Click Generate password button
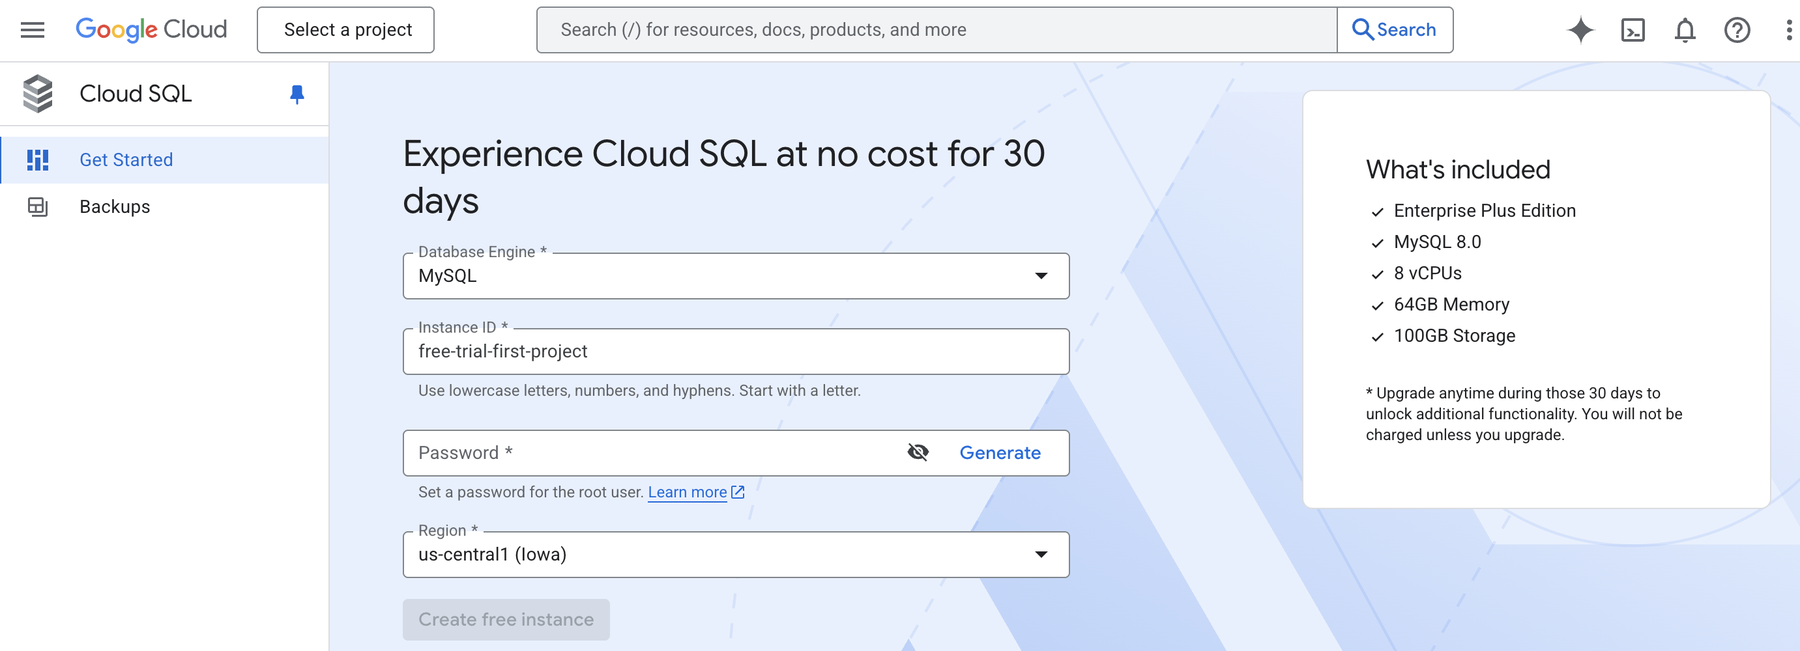1800x651 pixels. click(1000, 453)
